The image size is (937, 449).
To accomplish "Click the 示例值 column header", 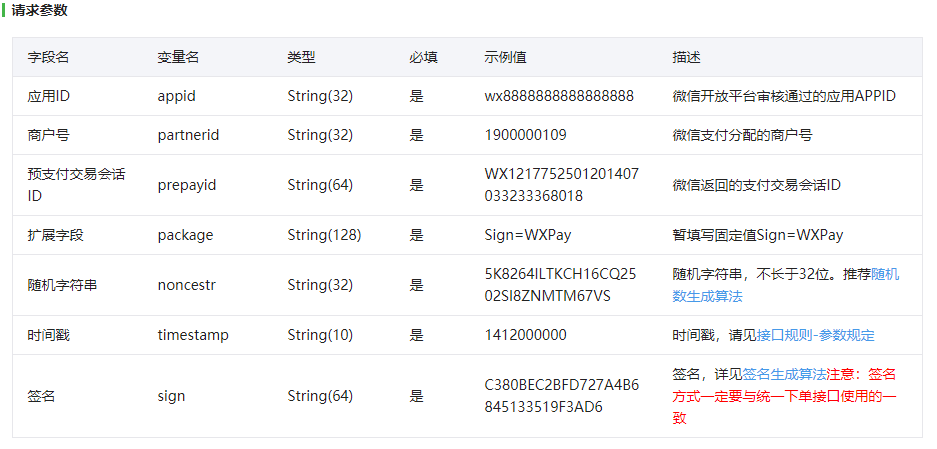I will coord(505,57).
